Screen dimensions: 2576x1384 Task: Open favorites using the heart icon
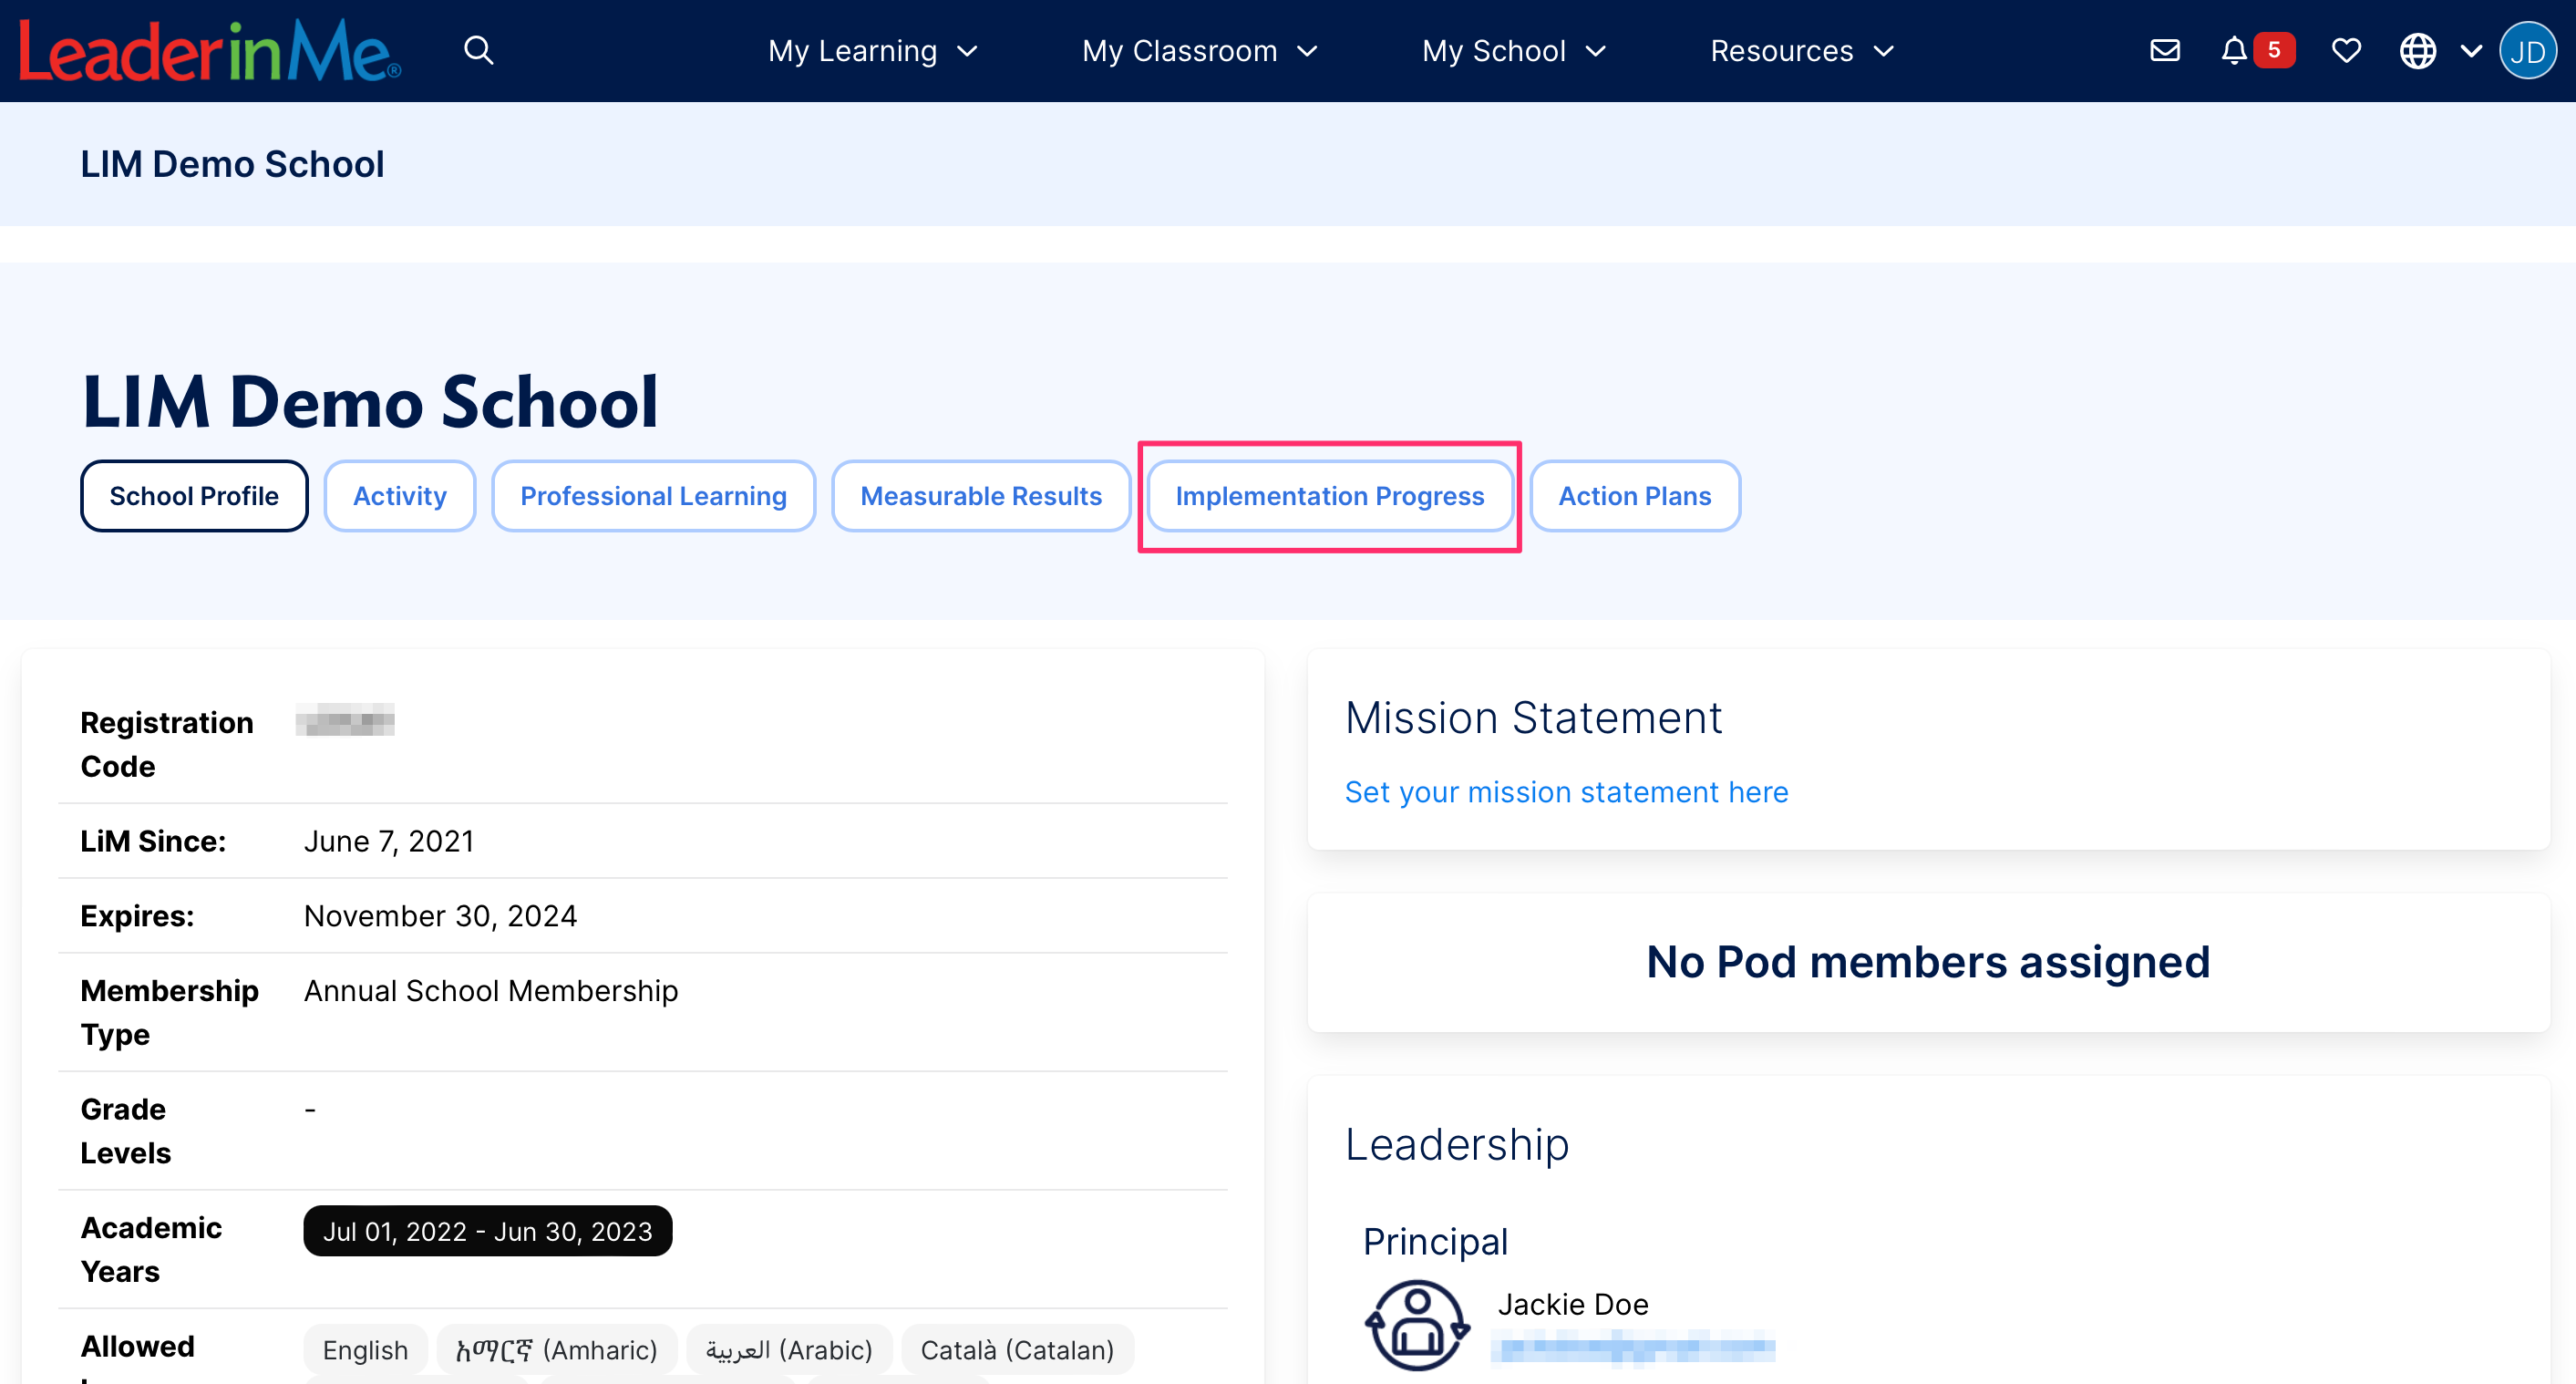[2345, 50]
